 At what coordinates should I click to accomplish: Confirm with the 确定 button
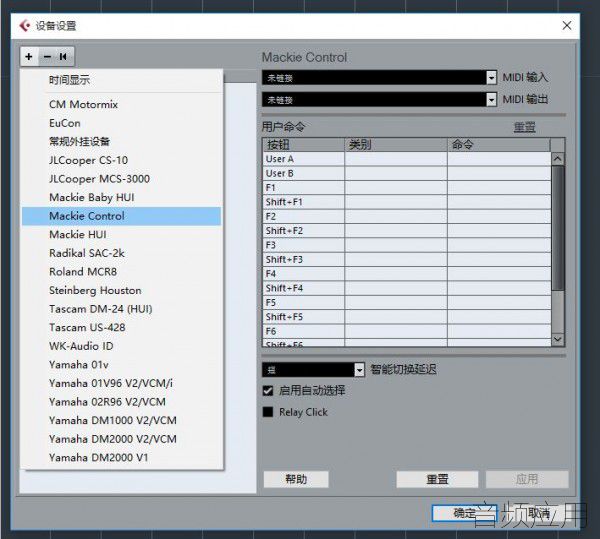point(464,513)
